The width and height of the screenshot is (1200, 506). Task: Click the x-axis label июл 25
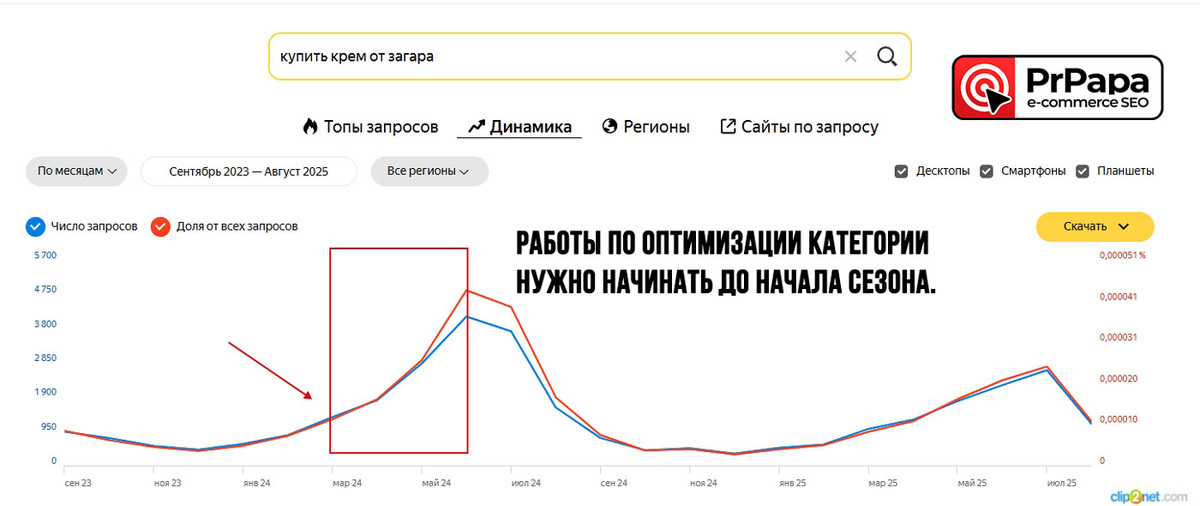(x=1061, y=482)
